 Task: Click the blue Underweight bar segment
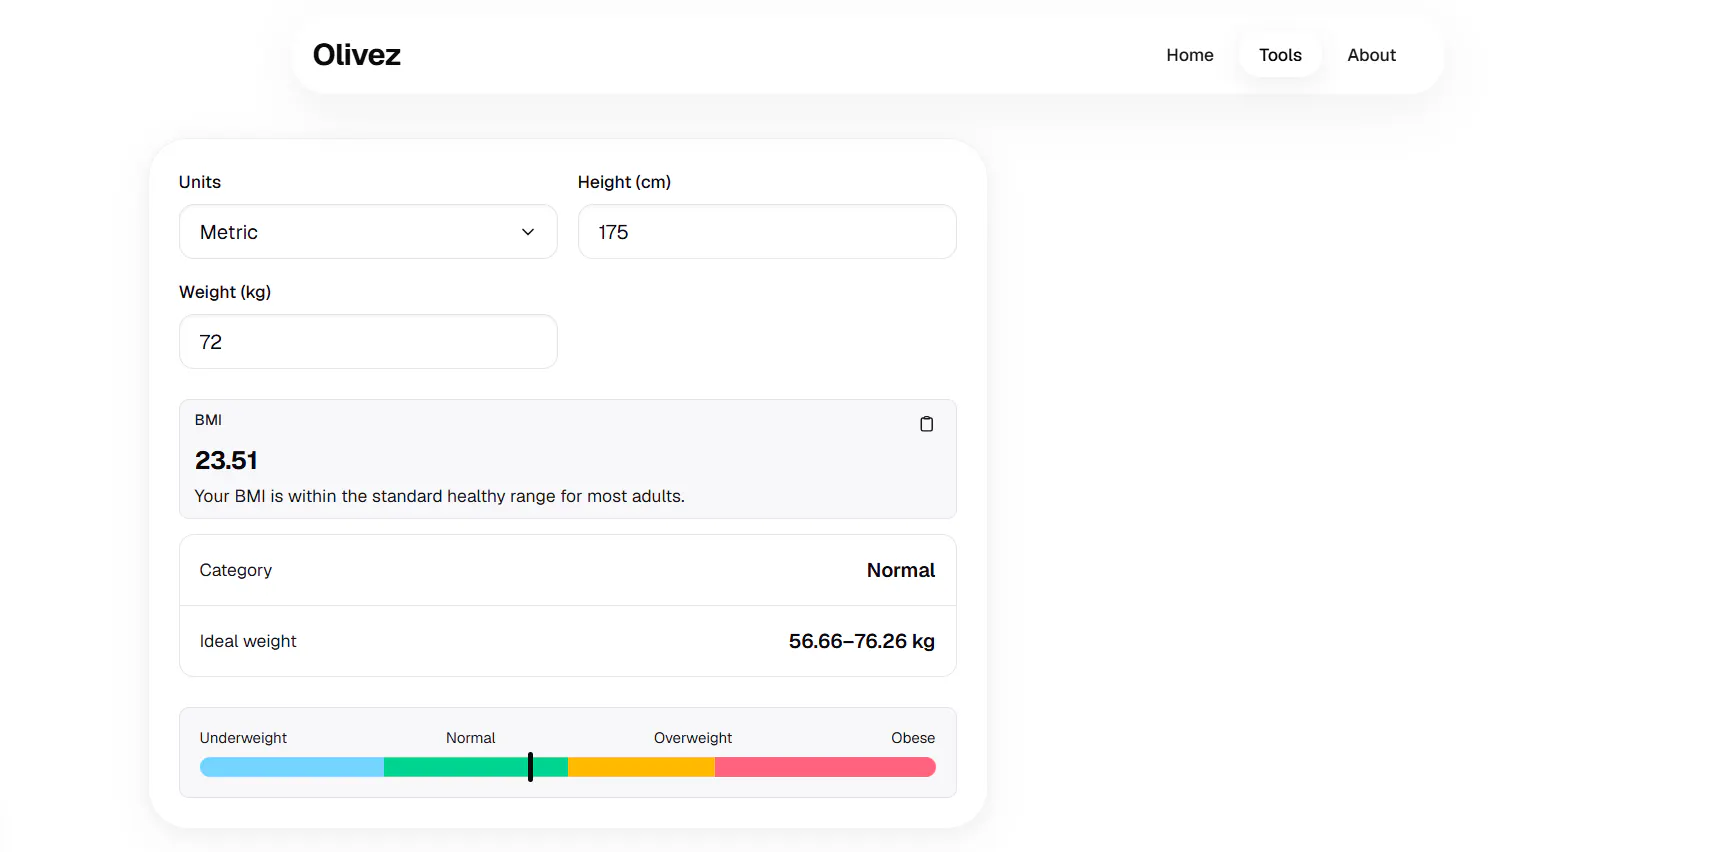click(x=292, y=767)
